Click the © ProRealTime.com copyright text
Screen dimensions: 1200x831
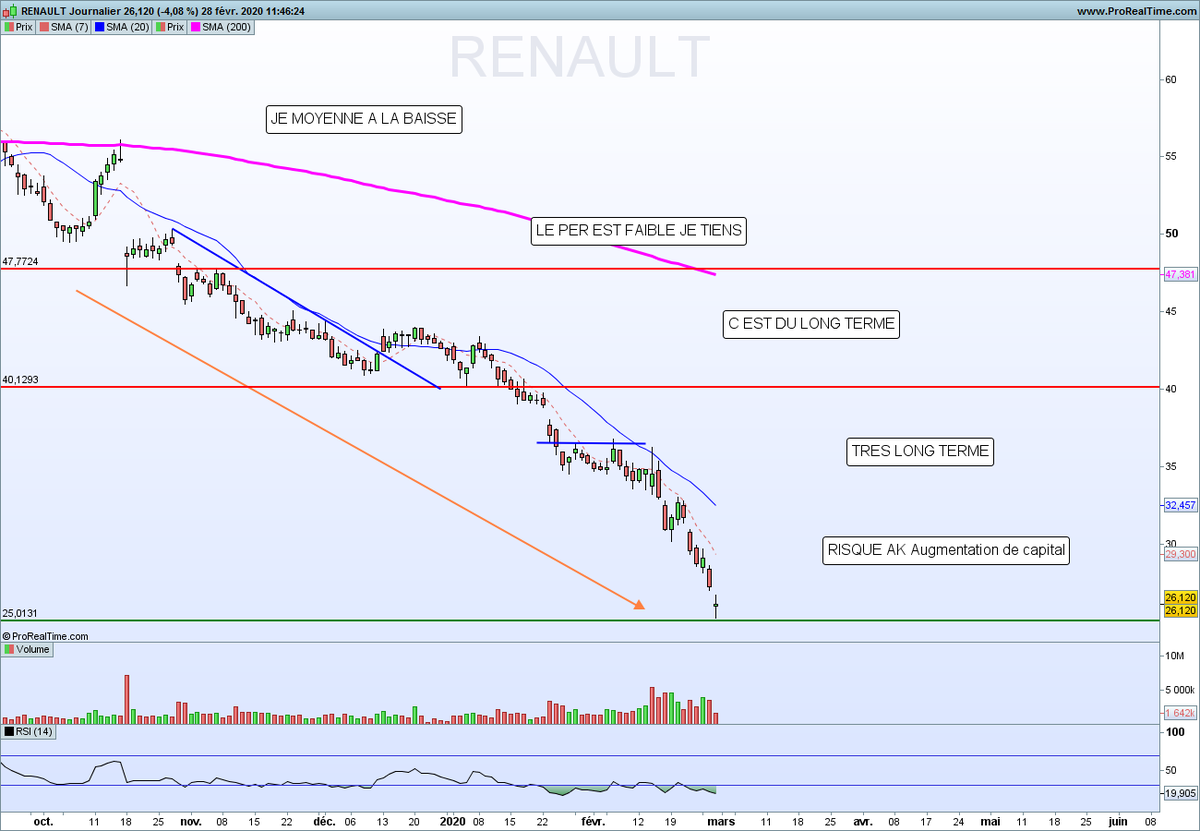pos(46,636)
